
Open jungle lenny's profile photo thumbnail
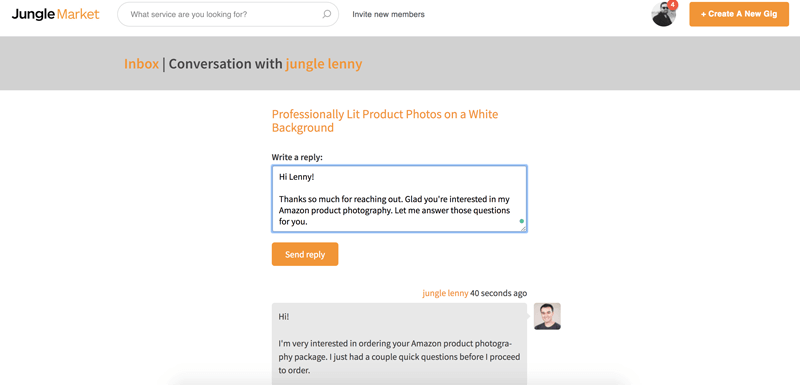(547, 316)
